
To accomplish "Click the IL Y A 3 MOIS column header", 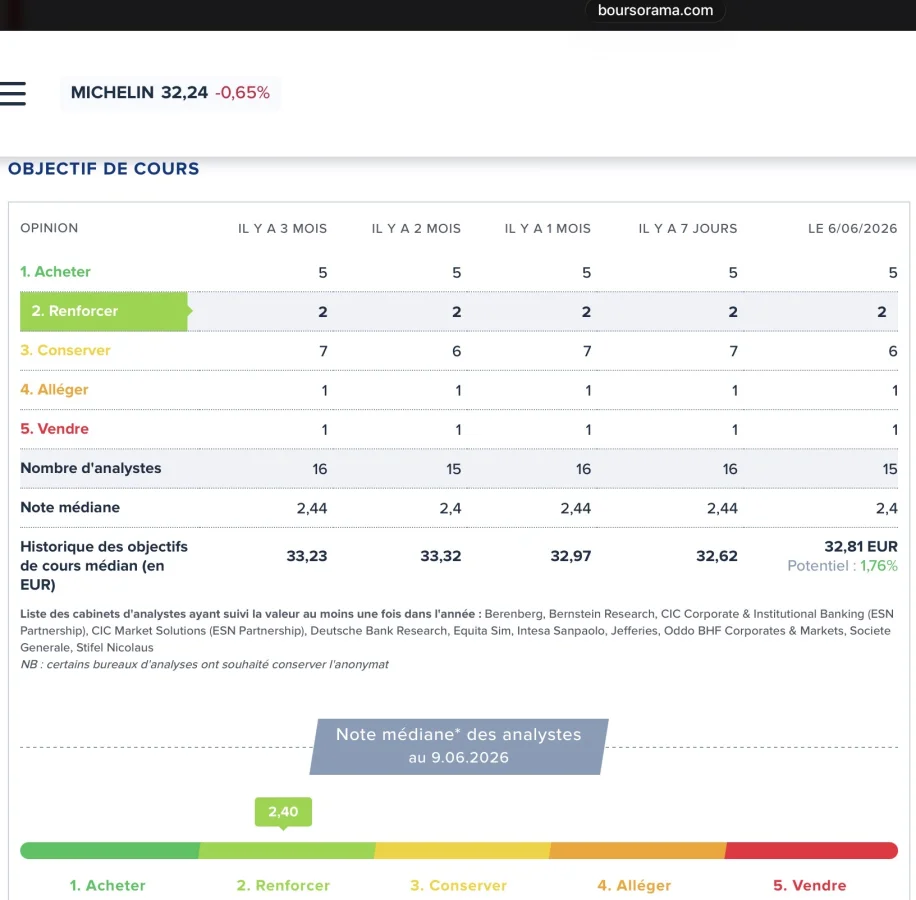I will [x=282, y=228].
